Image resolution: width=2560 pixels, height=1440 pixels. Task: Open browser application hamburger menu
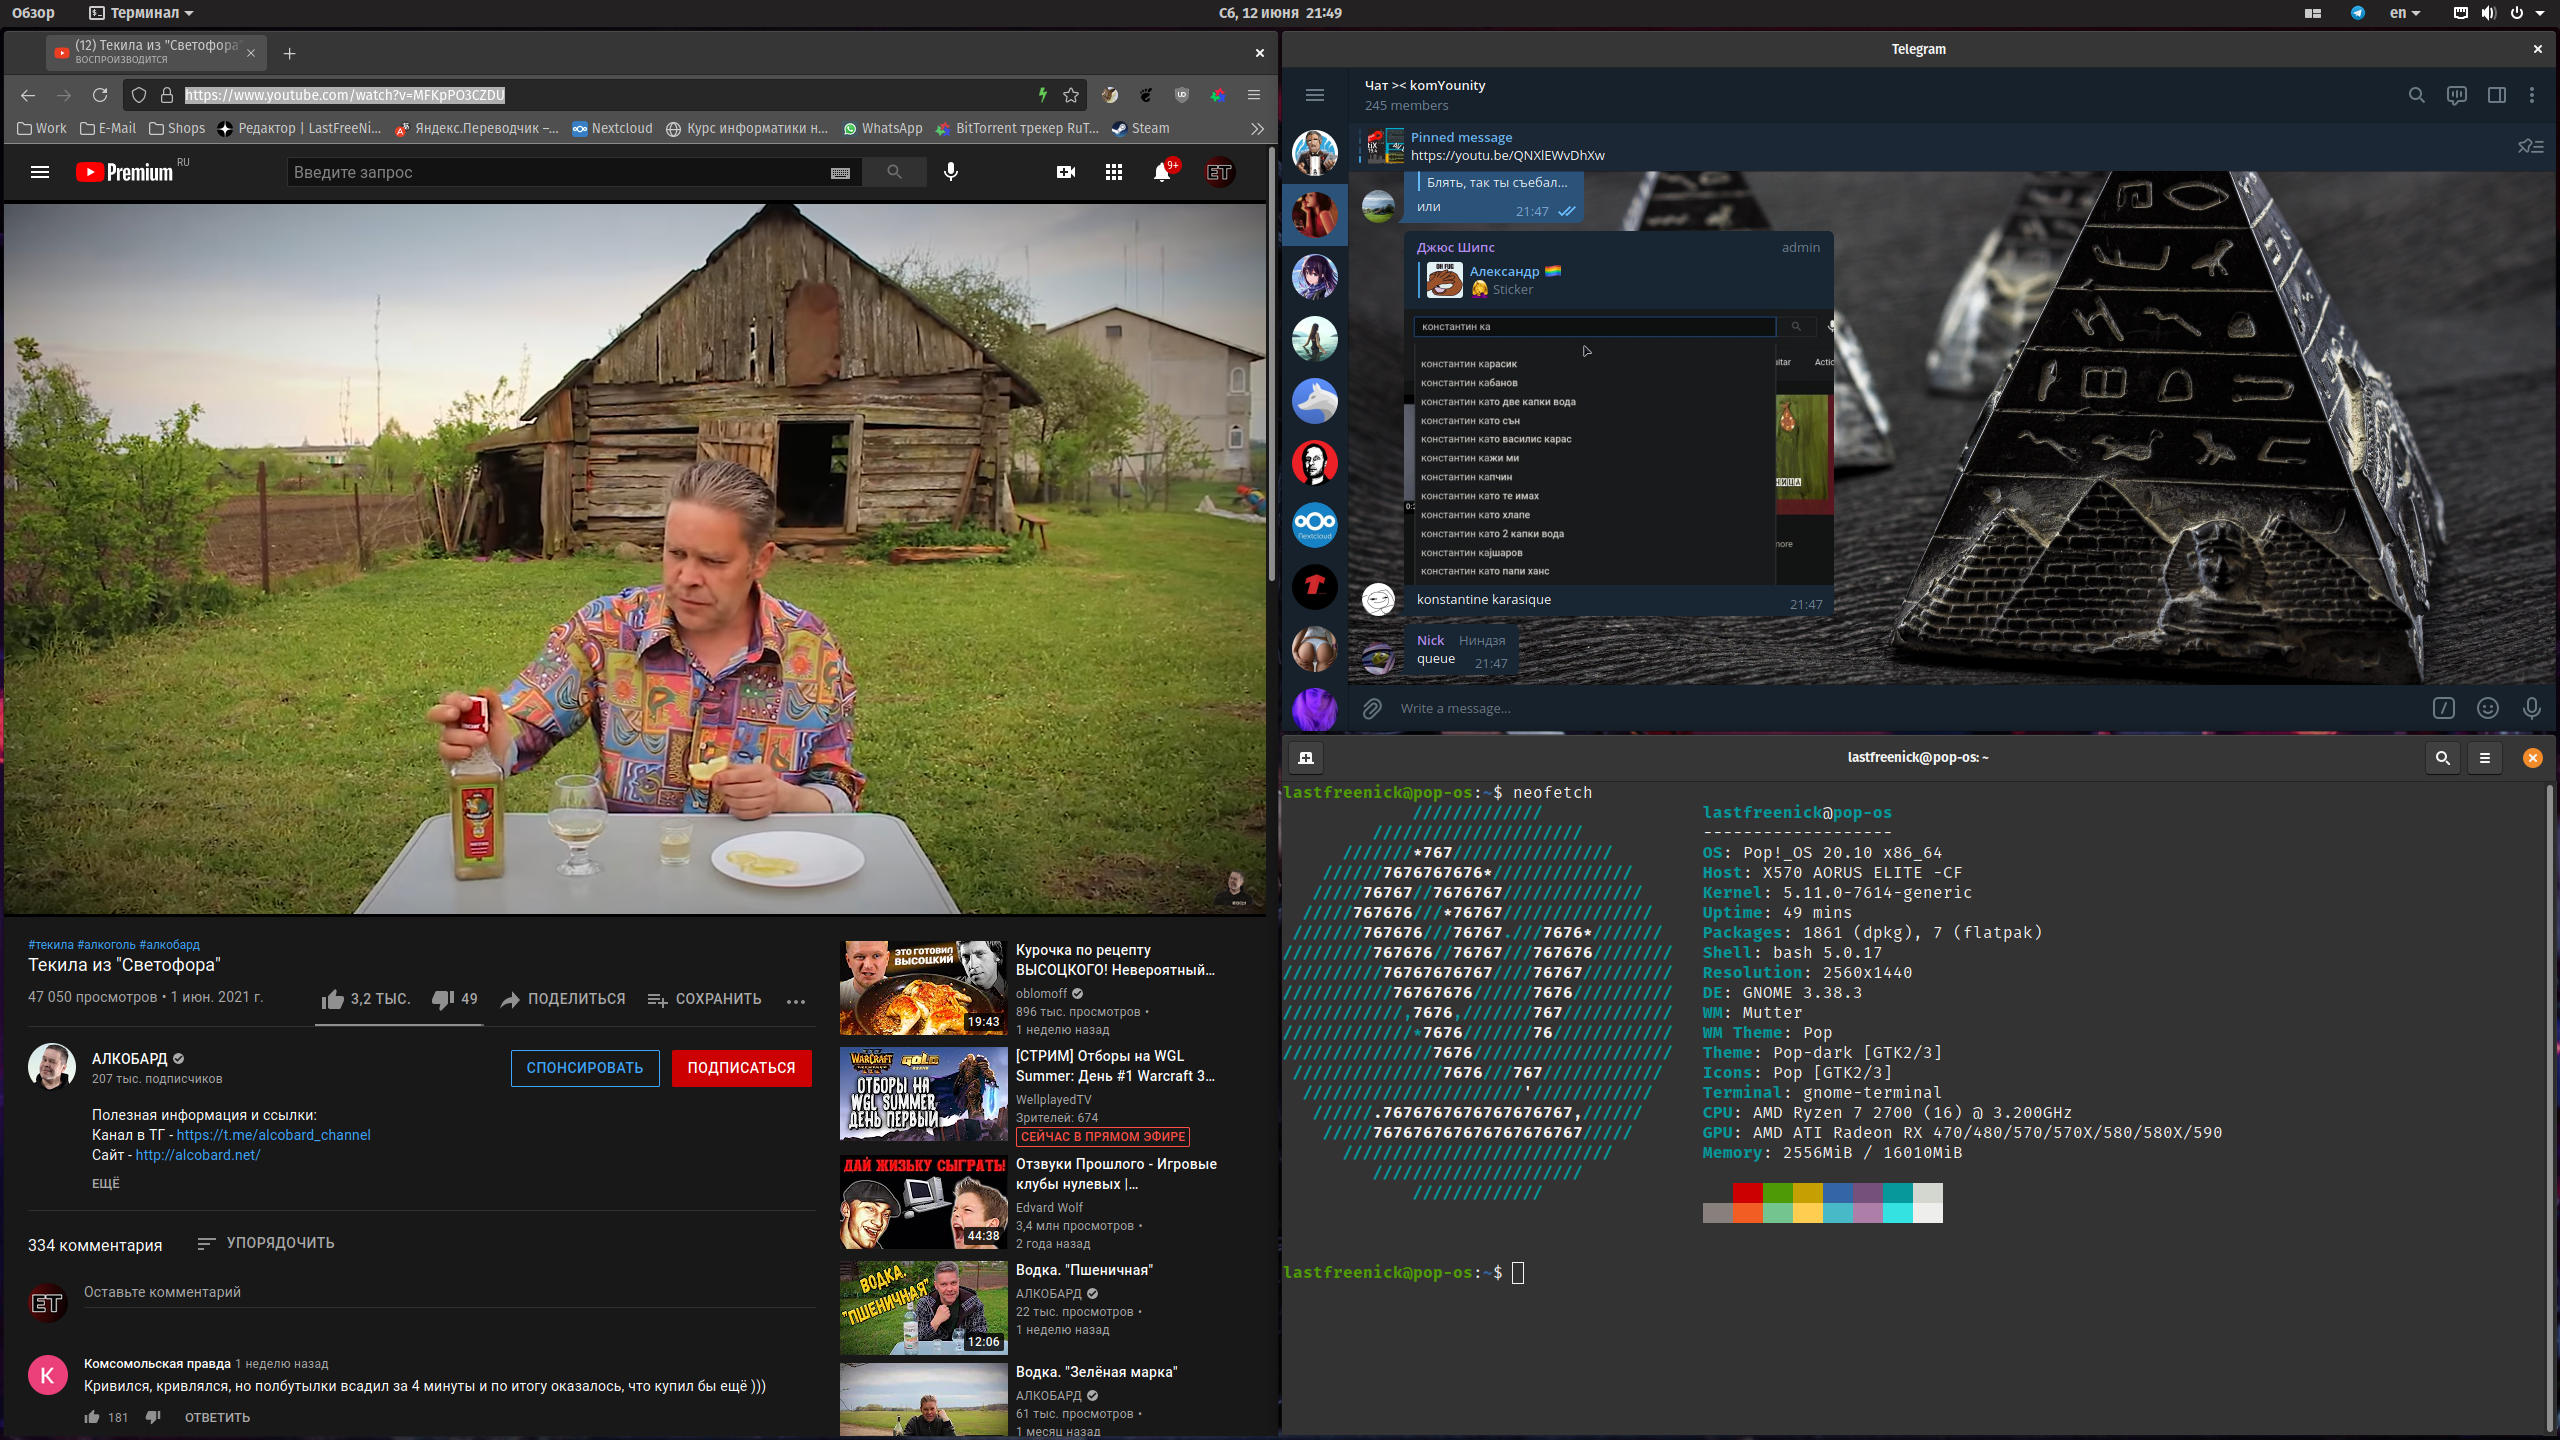[x=1253, y=95]
